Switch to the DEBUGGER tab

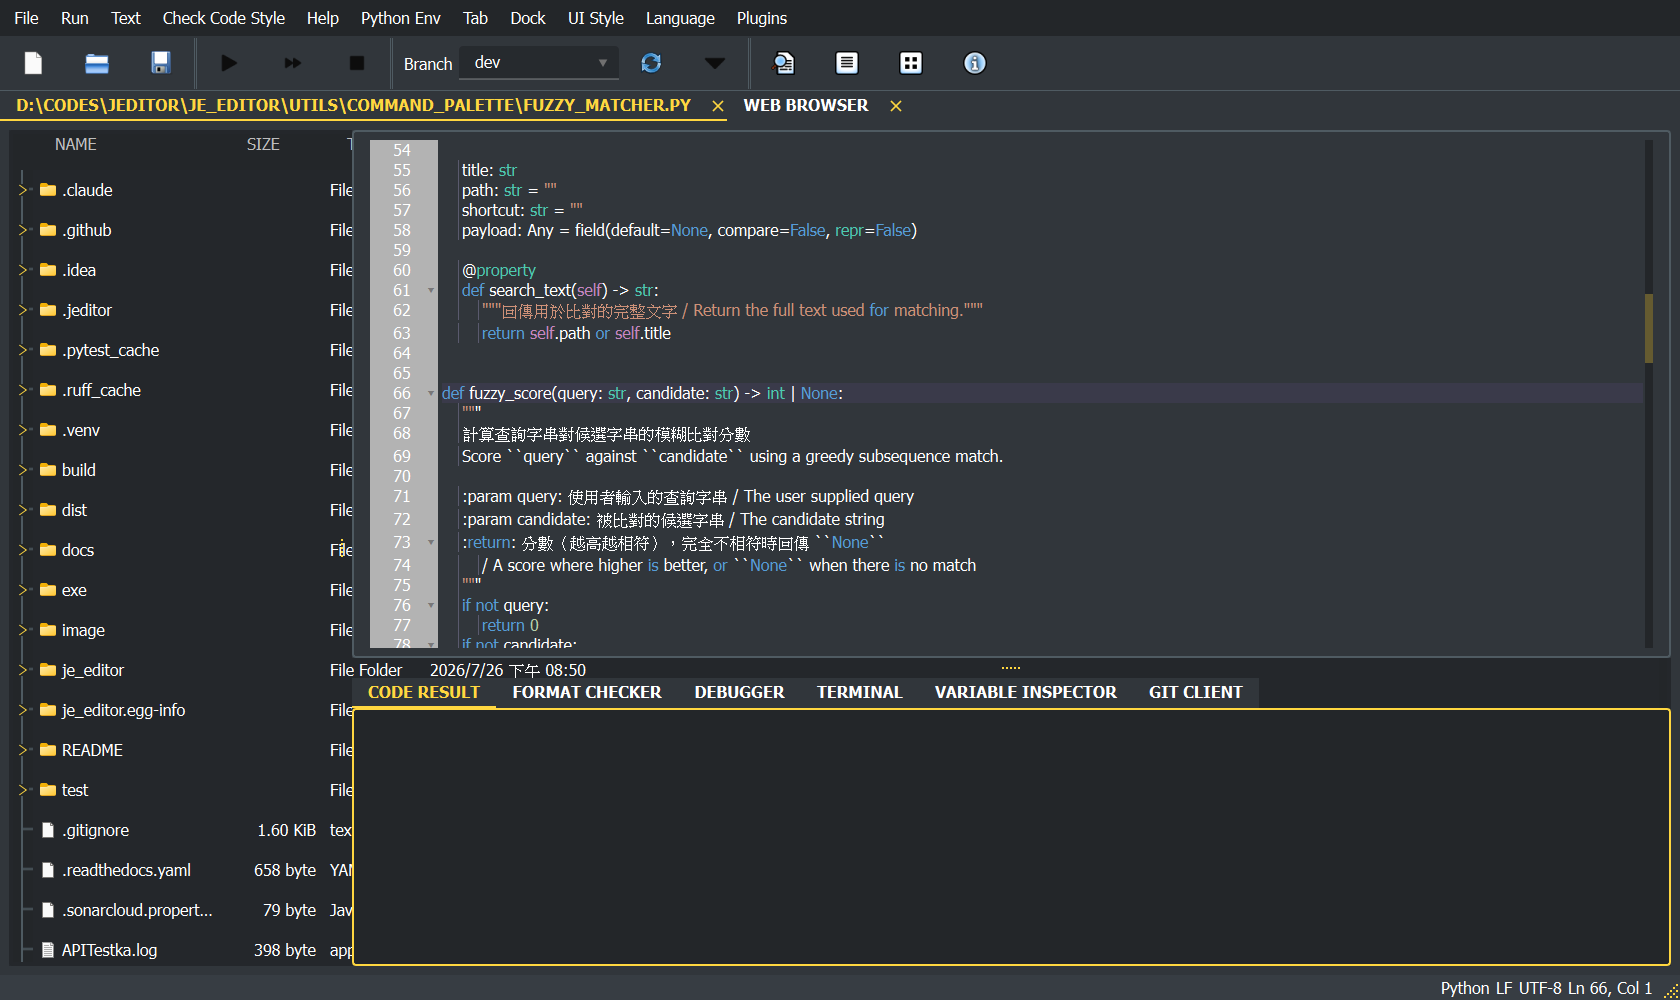click(x=740, y=692)
